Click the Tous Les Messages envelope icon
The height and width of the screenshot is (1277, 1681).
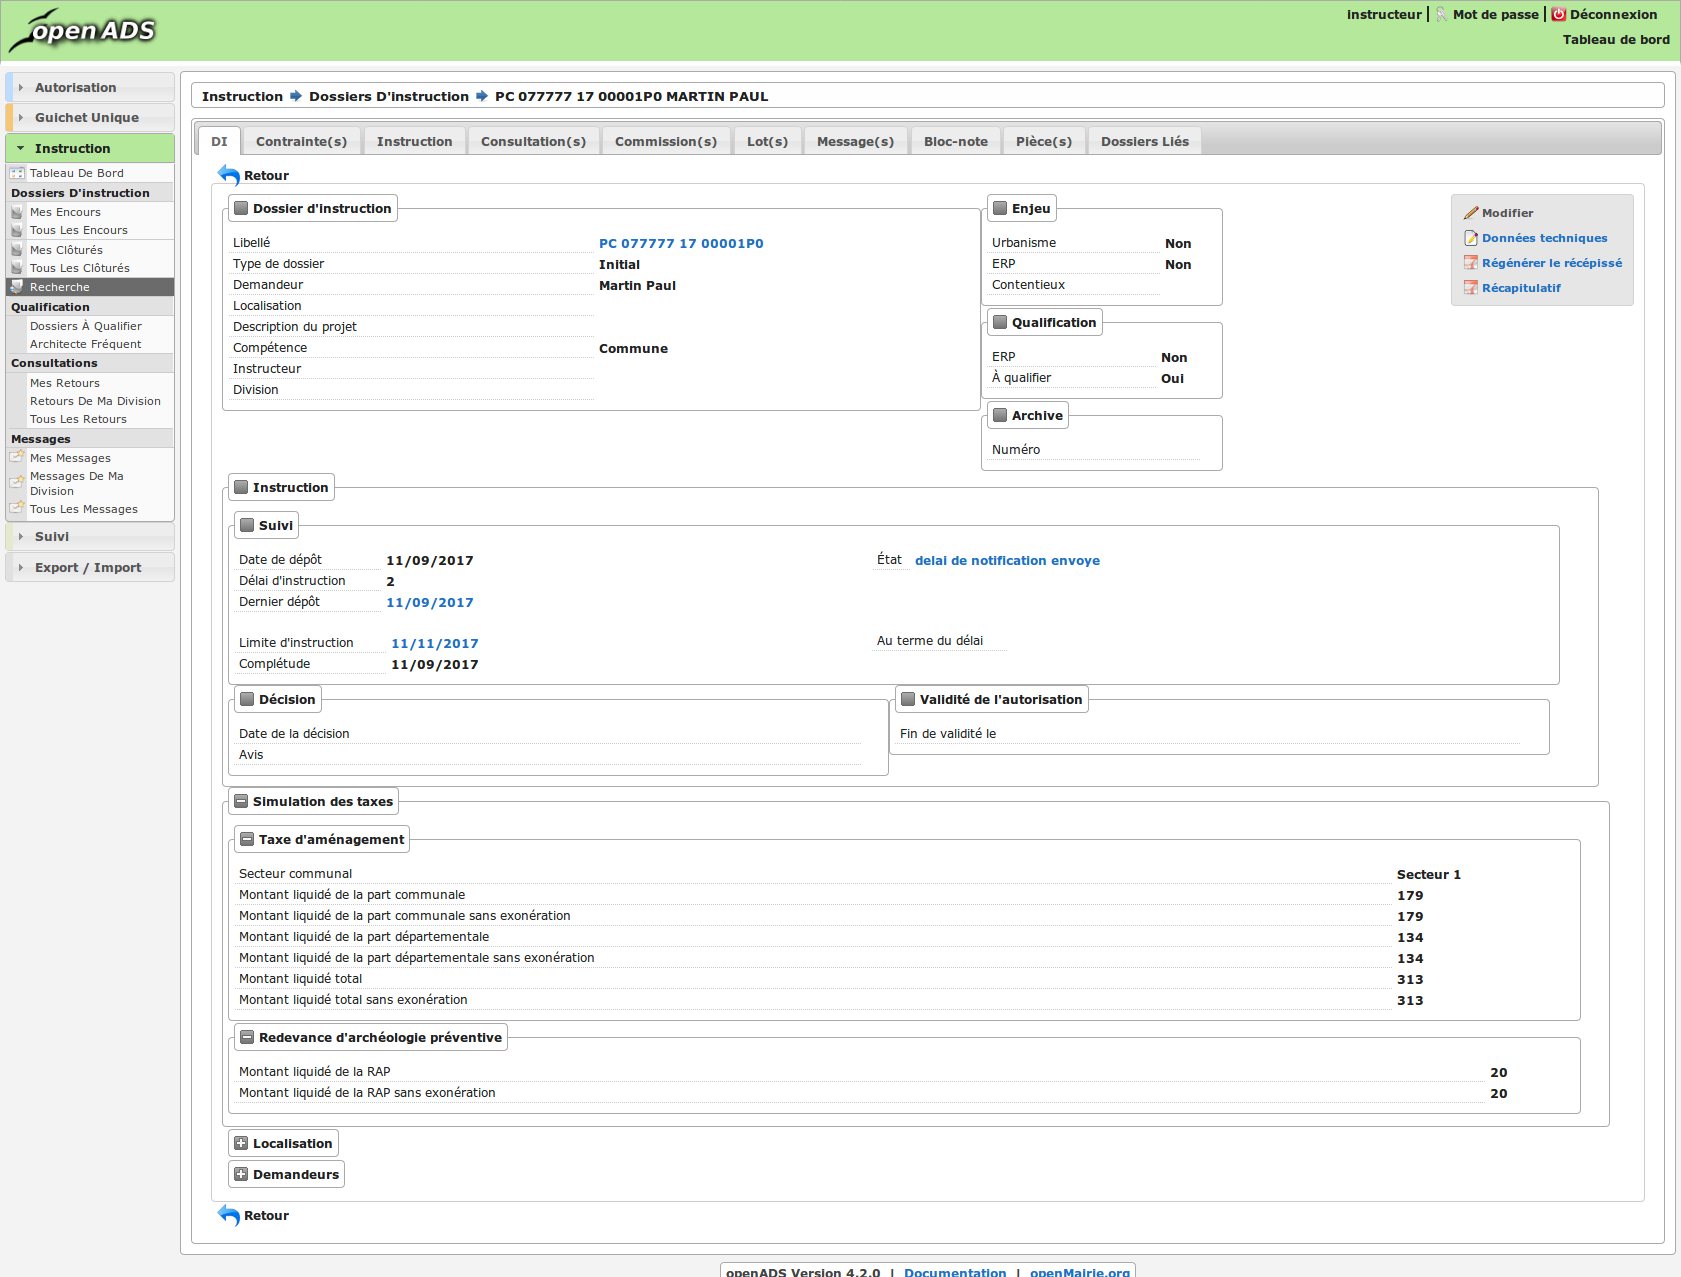point(17,508)
